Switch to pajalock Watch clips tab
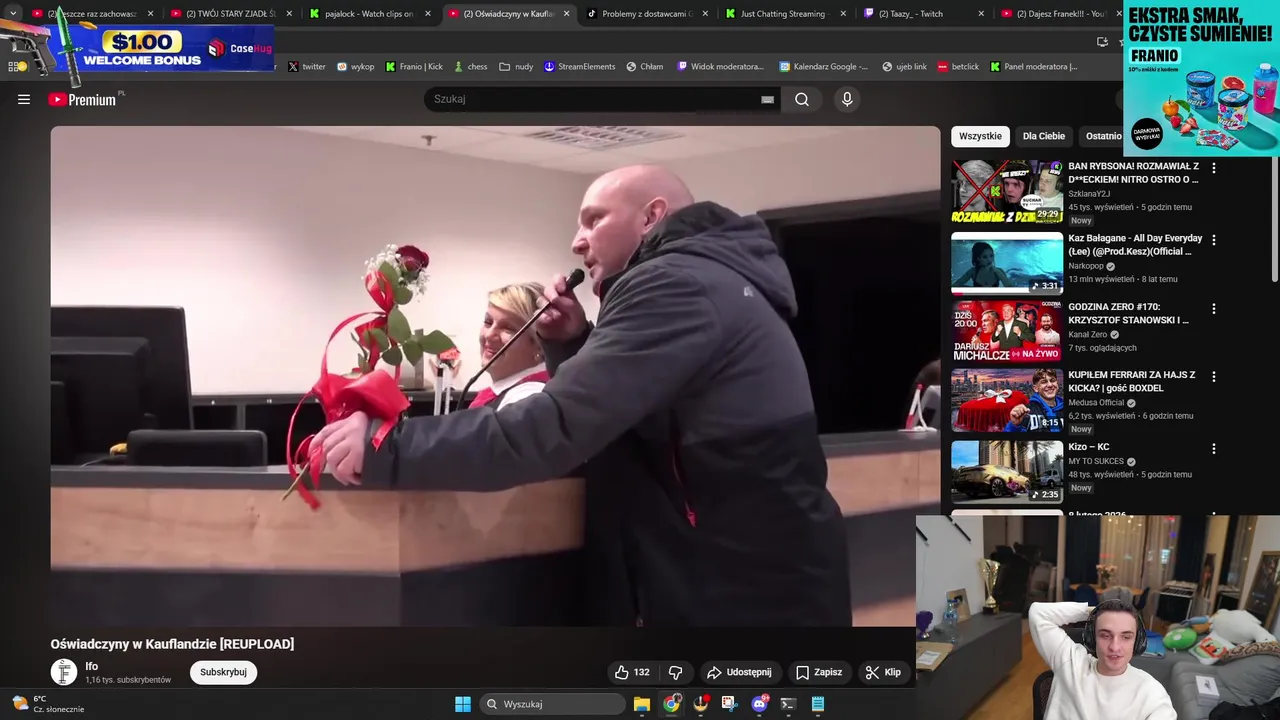The image size is (1280, 720). pos(368,13)
